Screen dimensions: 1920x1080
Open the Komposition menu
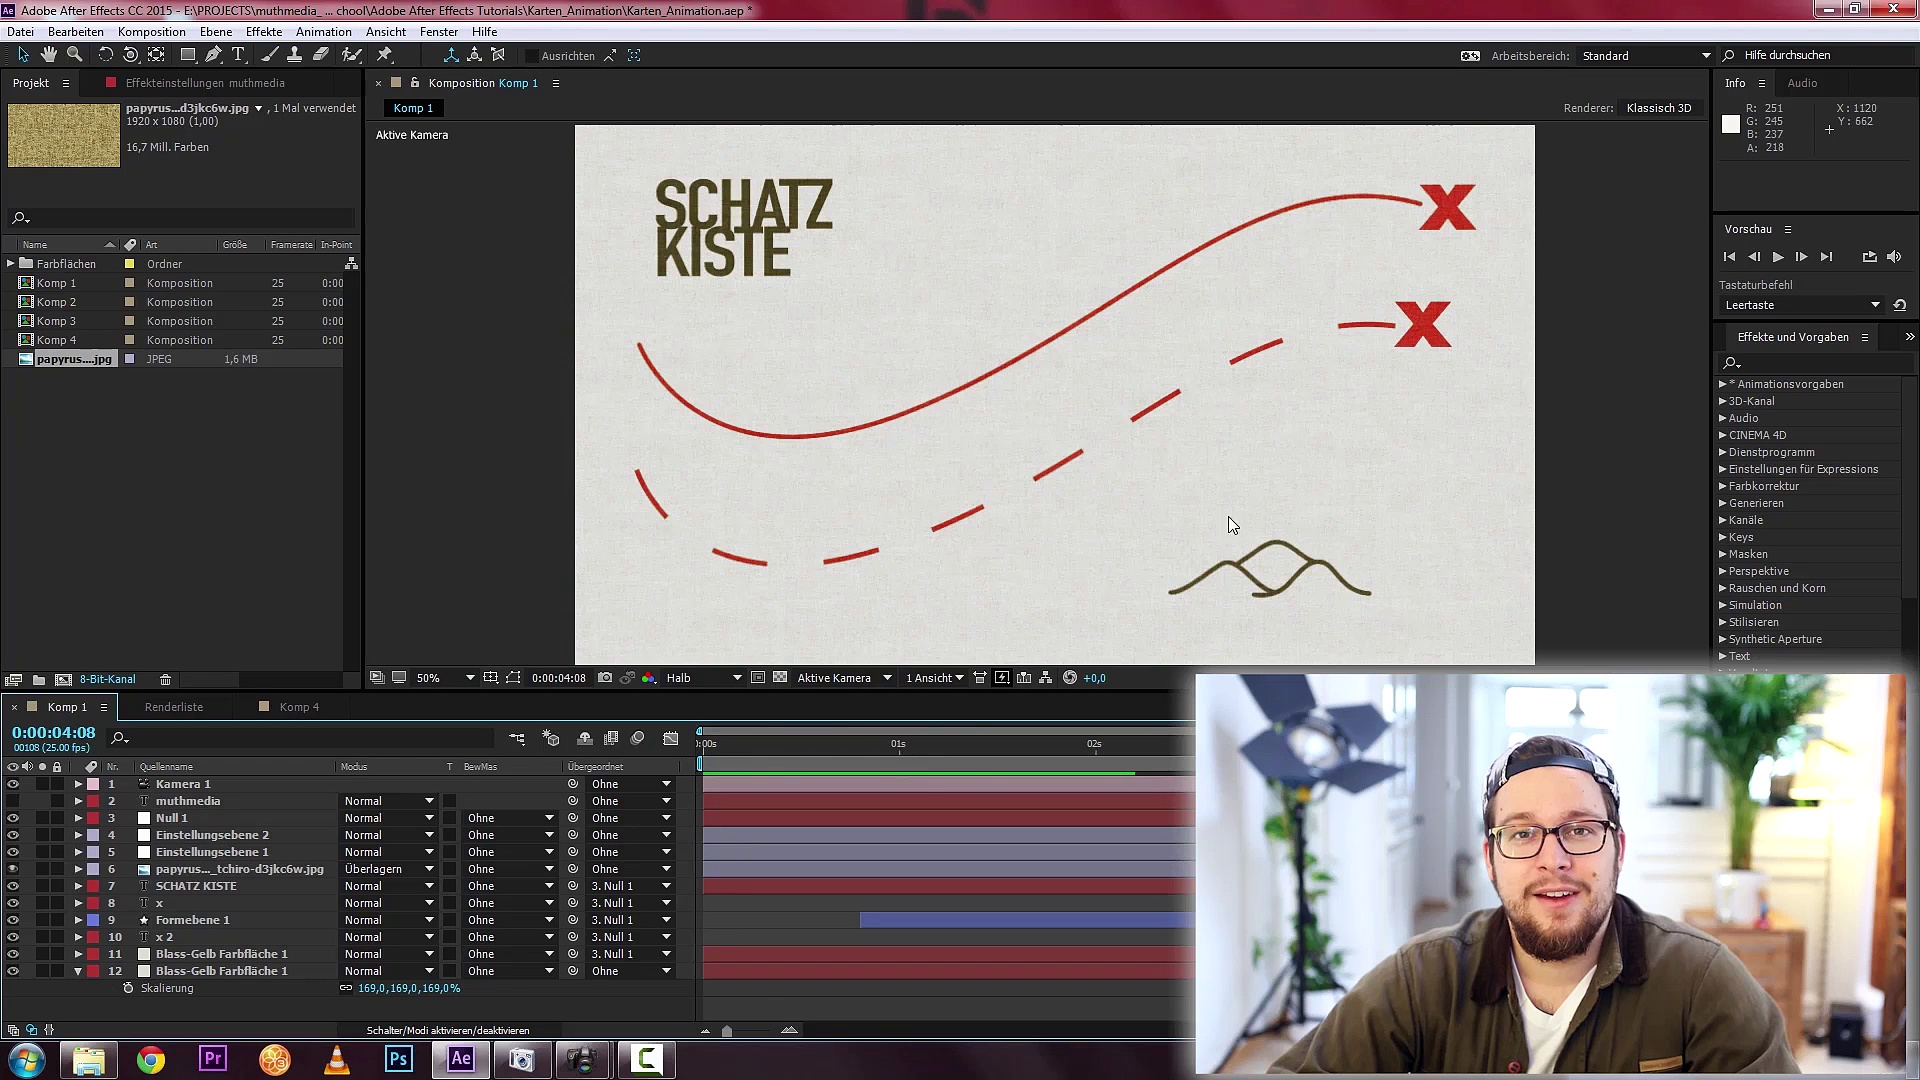coord(151,31)
